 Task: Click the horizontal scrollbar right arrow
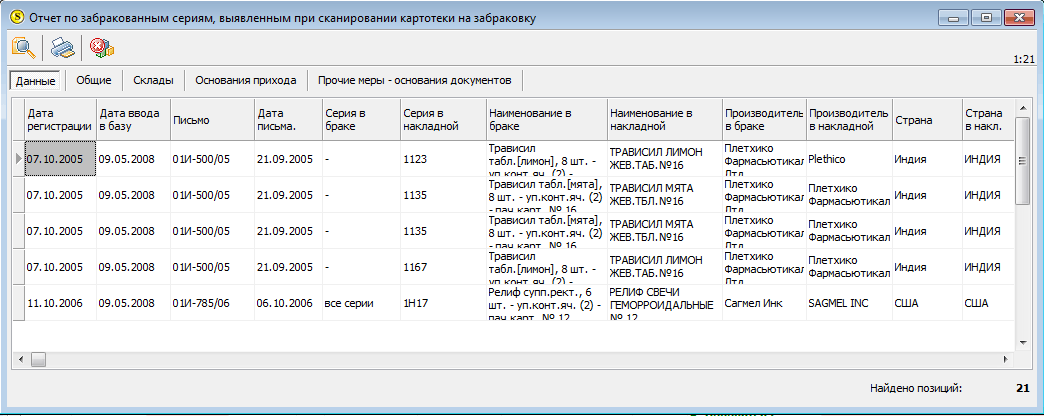1008,359
